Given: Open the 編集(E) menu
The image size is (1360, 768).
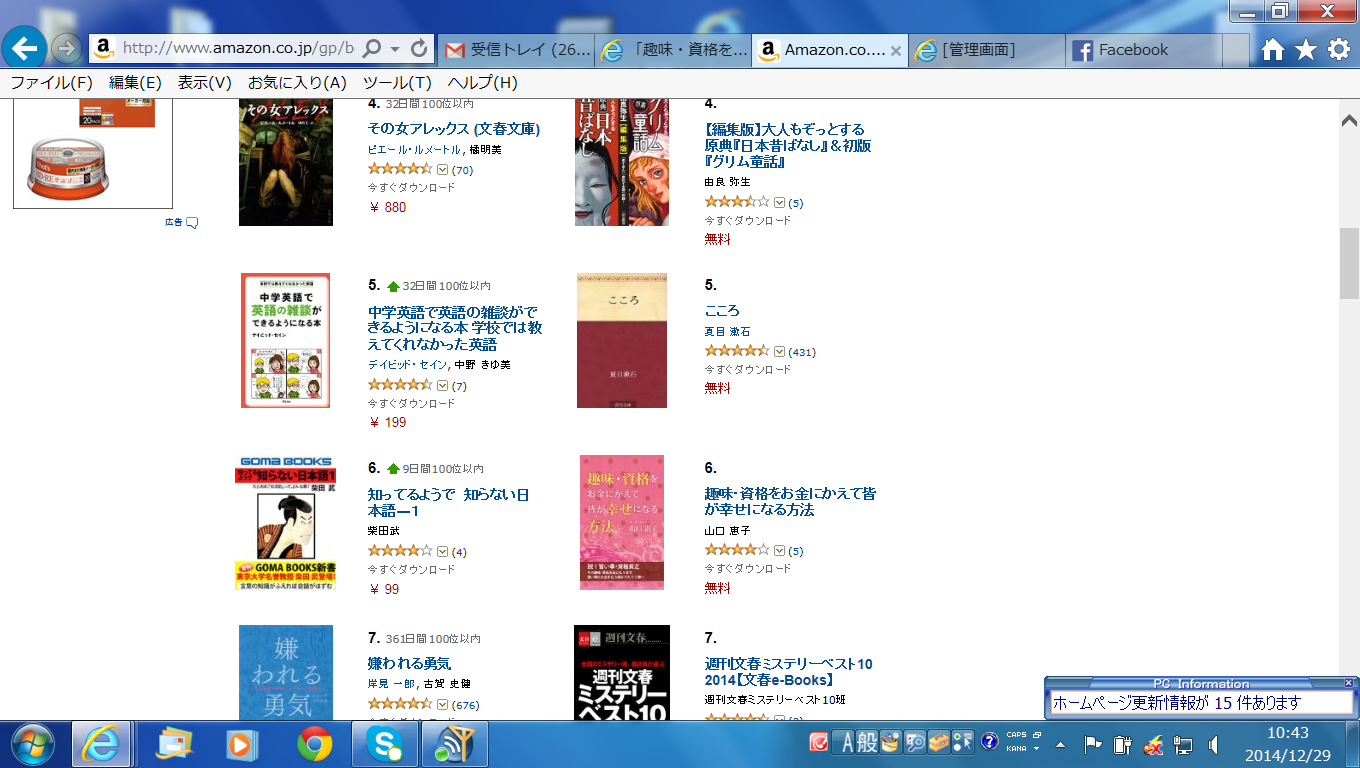Looking at the screenshot, I should (135, 83).
